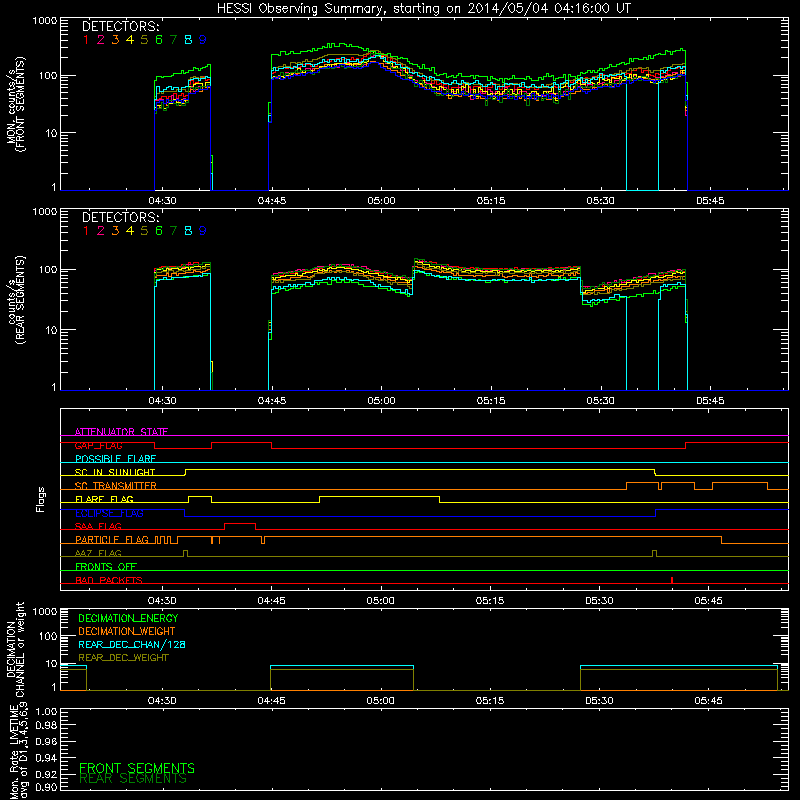The width and height of the screenshot is (800, 800).
Task: Pick detector 1 in the rear segments legend
Action: (x=86, y=231)
